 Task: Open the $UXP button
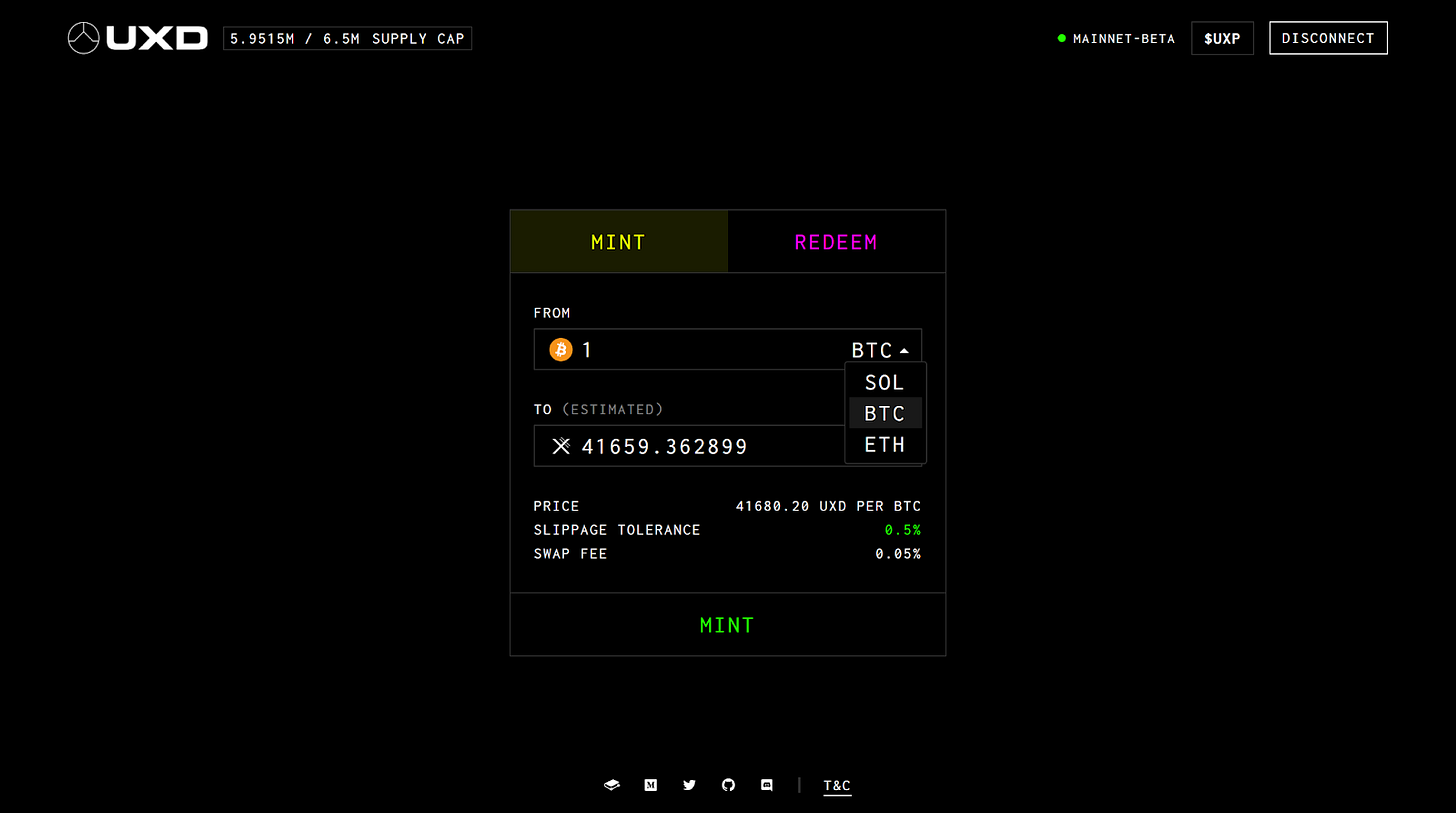(1222, 38)
